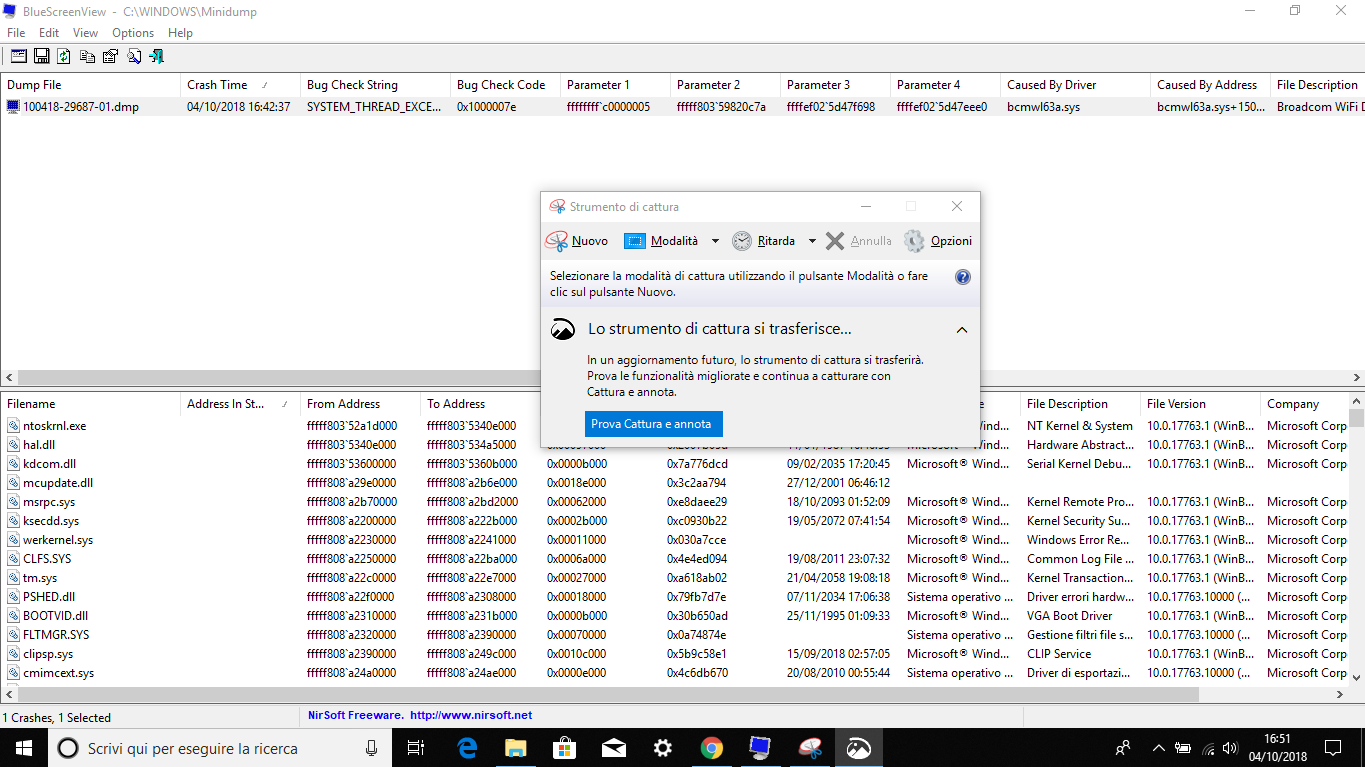Show hidden tray icons chevron
The image size is (1365, 767).
1159,748
